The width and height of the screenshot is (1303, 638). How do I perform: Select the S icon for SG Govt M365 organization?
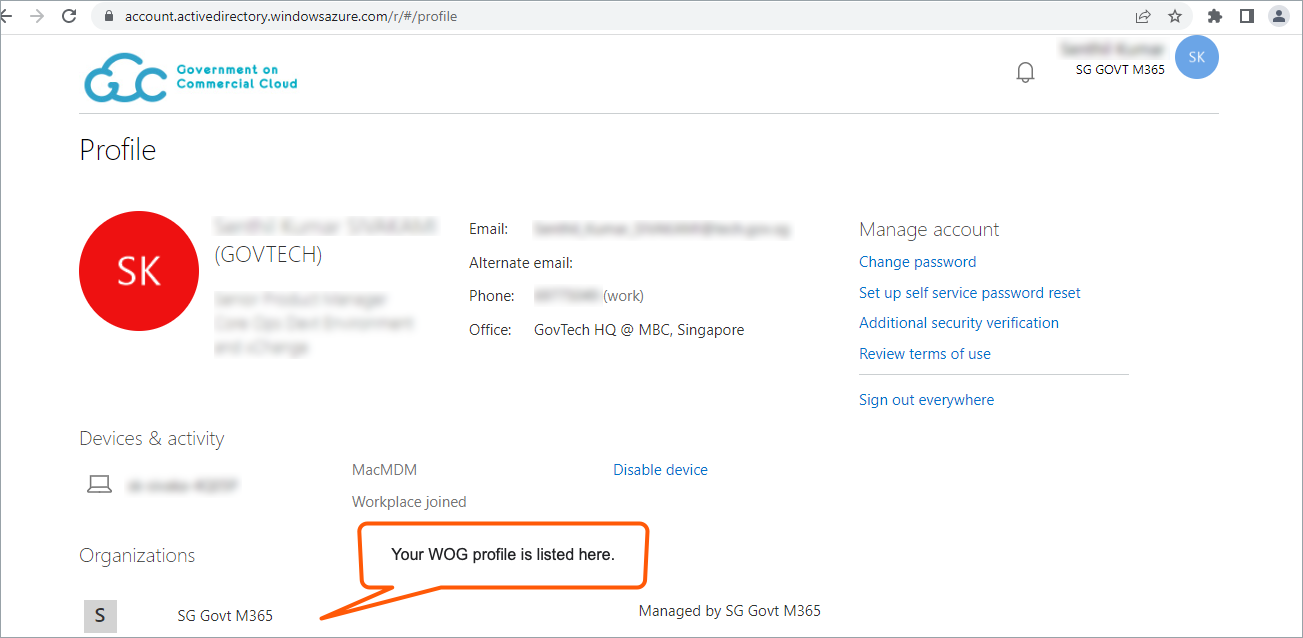click(100, 616)
